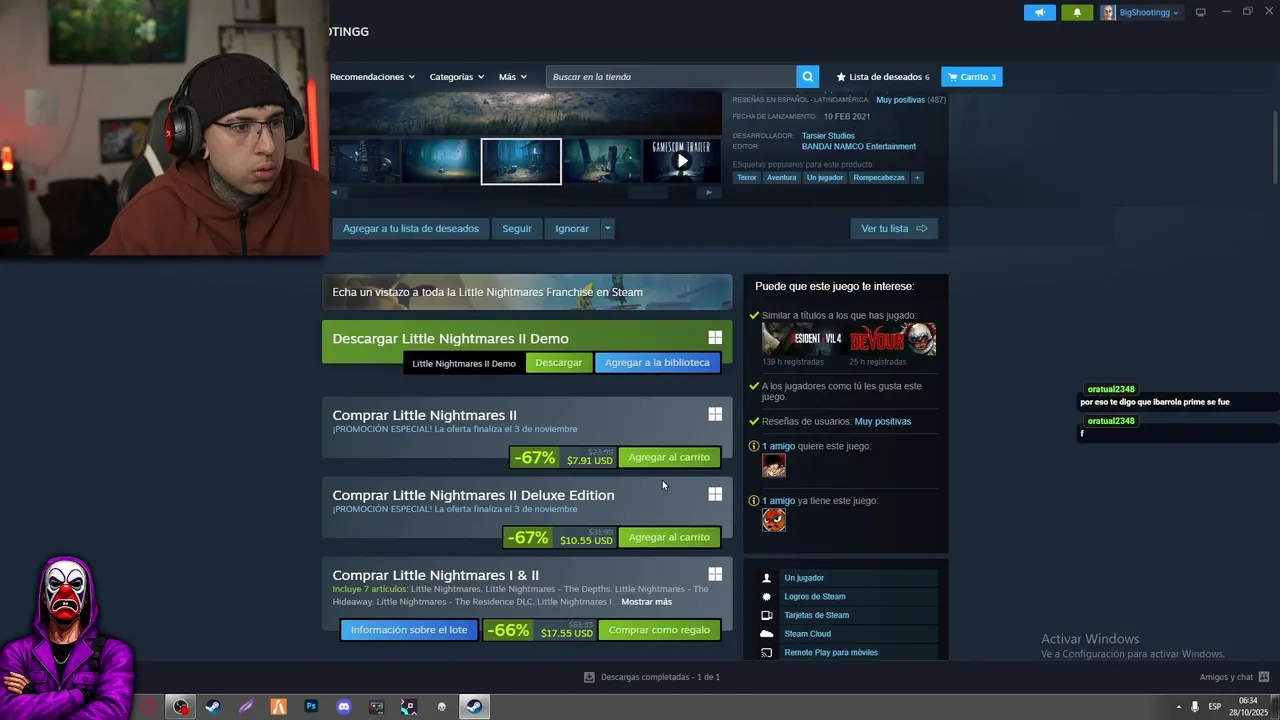Click Agregar a tu lista de deseados
Image resolution: width=1280 pixels, height=720 pixels.
(x=411, y=229)
